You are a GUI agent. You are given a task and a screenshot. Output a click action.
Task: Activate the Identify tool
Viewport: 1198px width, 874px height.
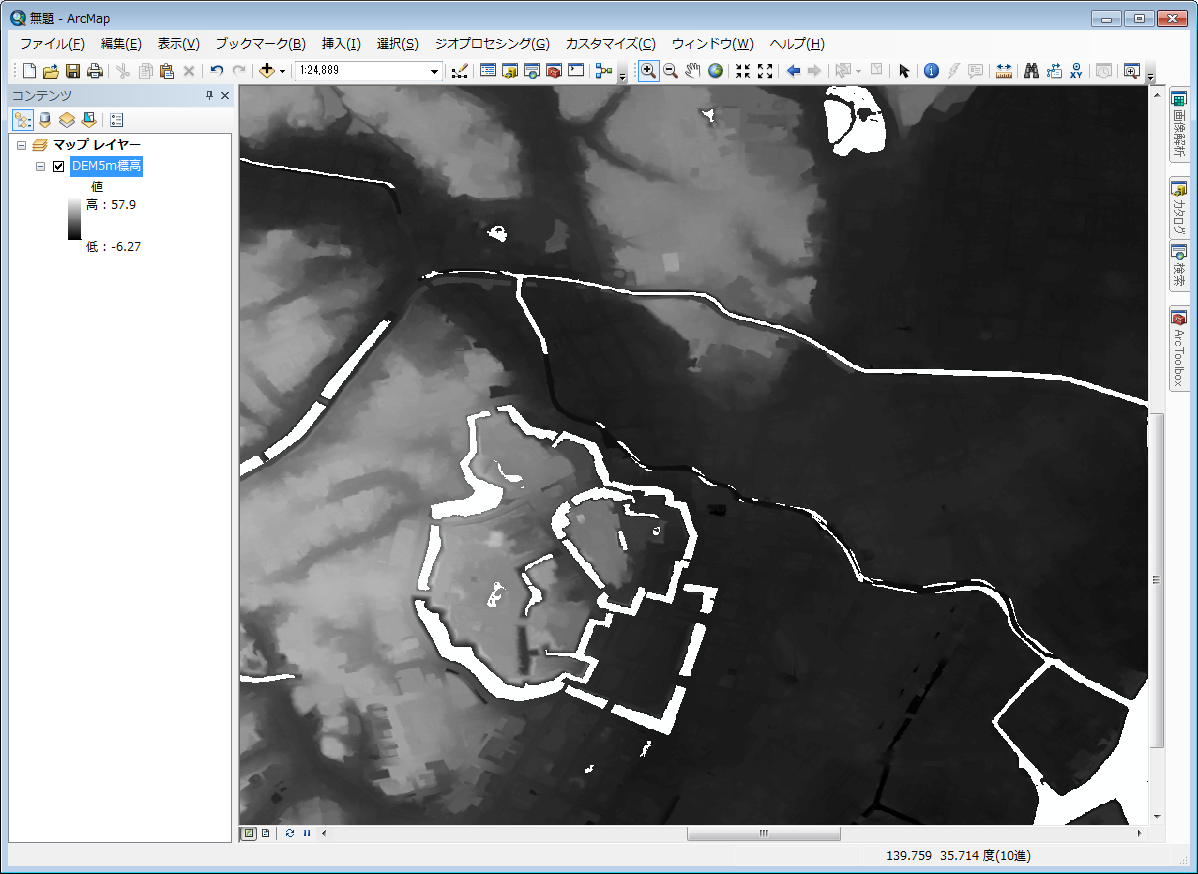[x=931, y=71]
